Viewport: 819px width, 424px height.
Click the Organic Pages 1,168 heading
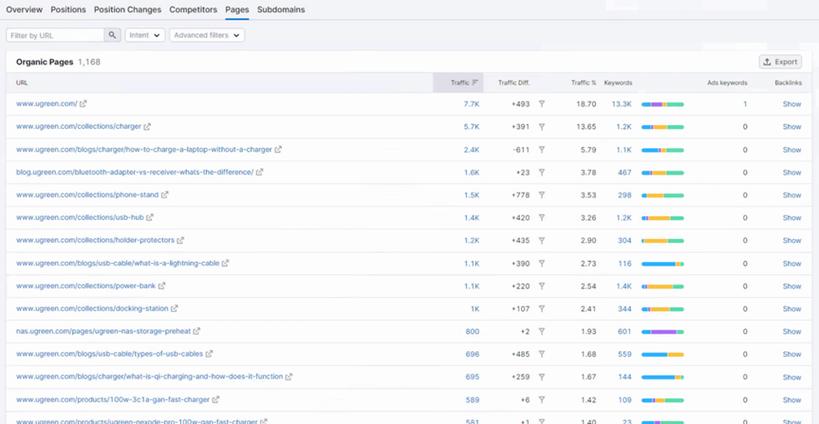(58, 62)
